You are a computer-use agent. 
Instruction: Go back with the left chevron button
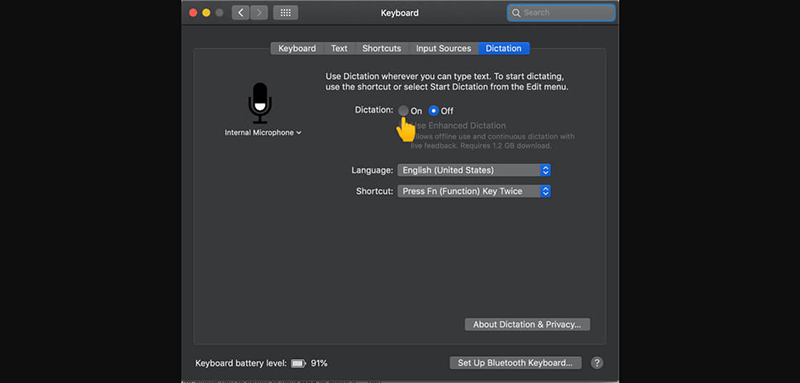[241, 13]
